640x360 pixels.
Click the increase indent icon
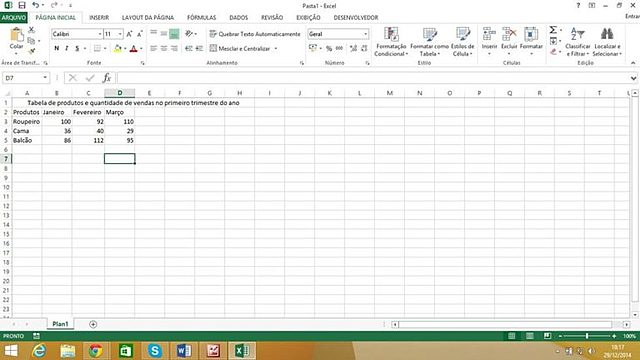pyautogui.click(x=199, y=49)
